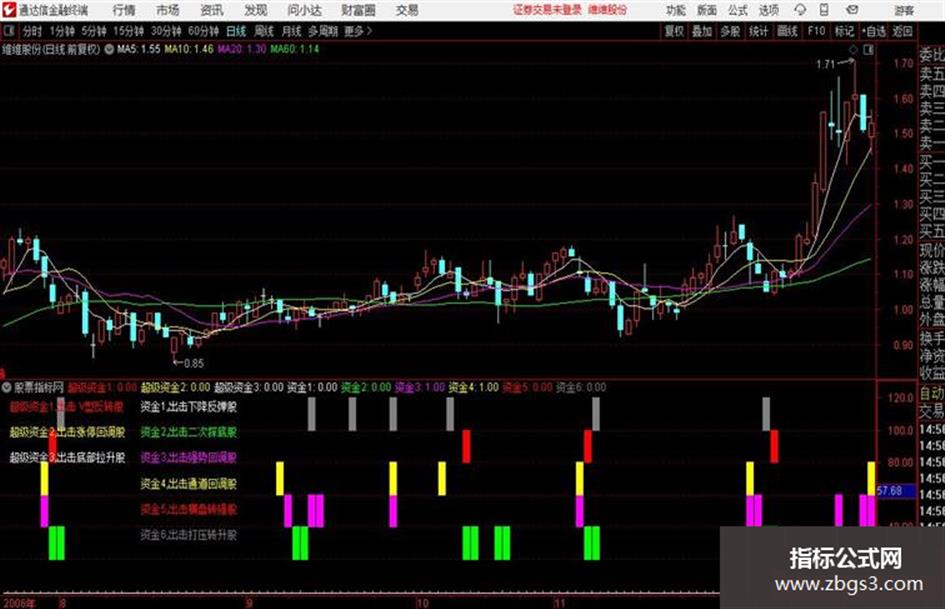Image resolution: width=945 pixels, height=609 pixels.
Task: Click the 0.85 low price marker
Action: (193, 363)
